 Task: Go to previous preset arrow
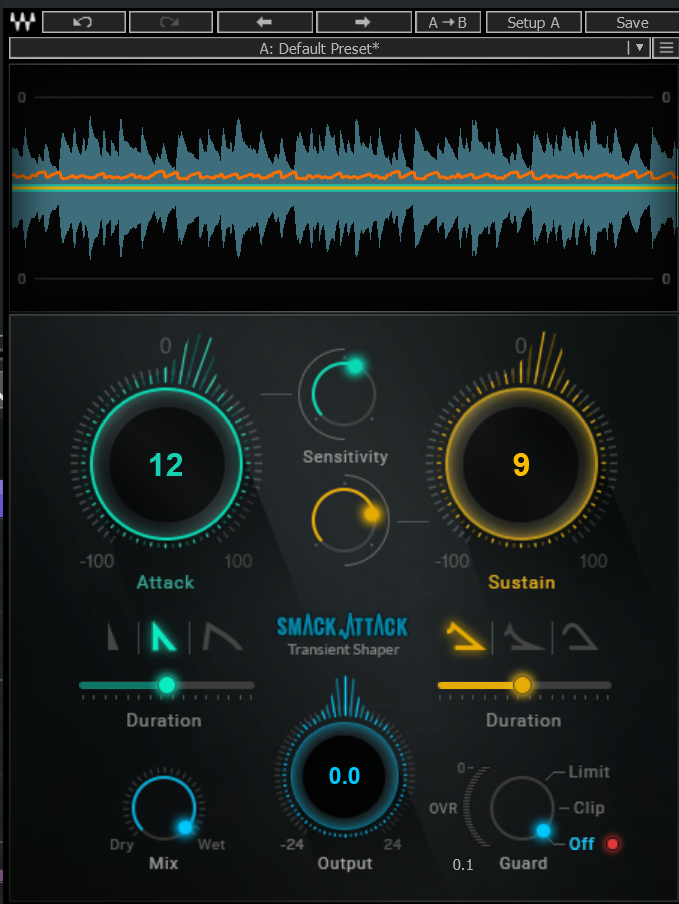(265, 22)
